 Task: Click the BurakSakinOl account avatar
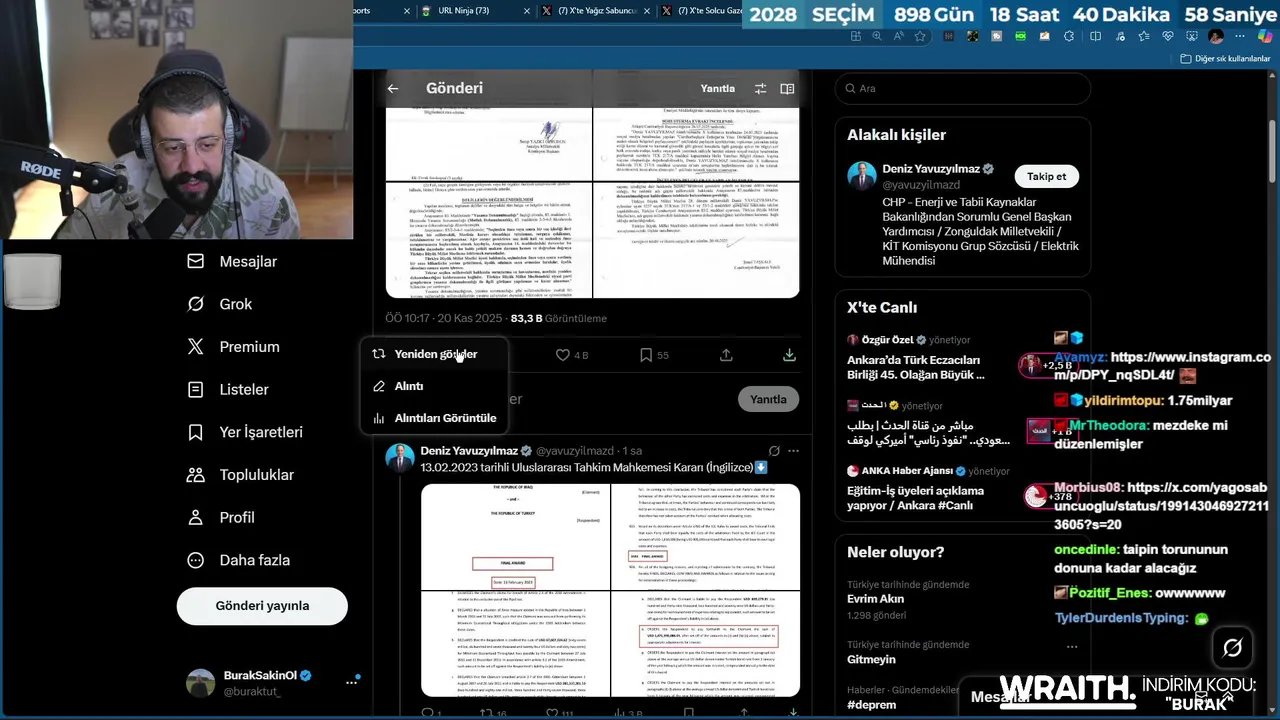(x=201, y=683)
